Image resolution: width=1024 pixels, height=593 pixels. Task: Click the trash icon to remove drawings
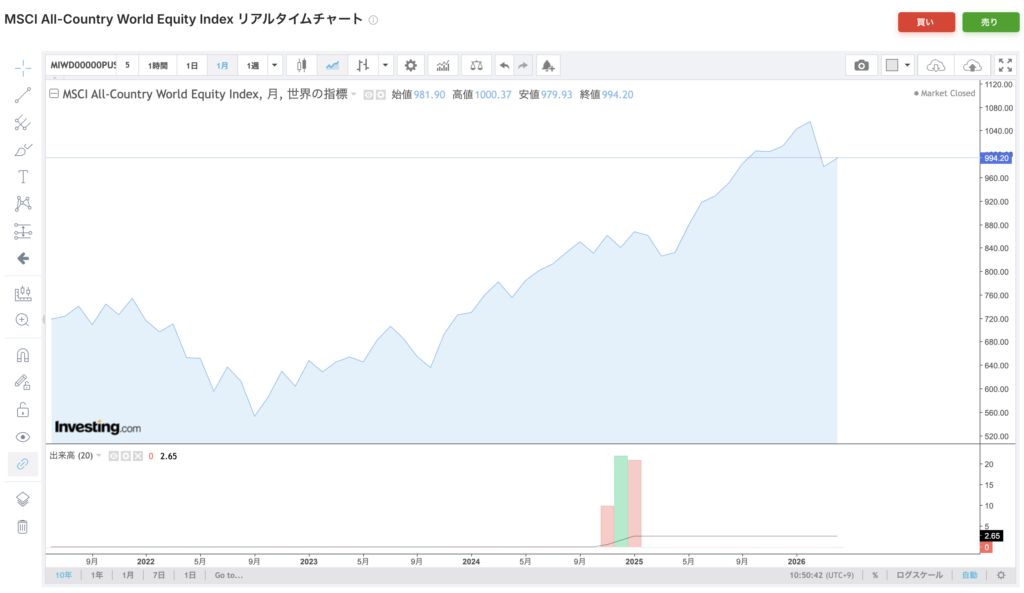pos(23,527)
